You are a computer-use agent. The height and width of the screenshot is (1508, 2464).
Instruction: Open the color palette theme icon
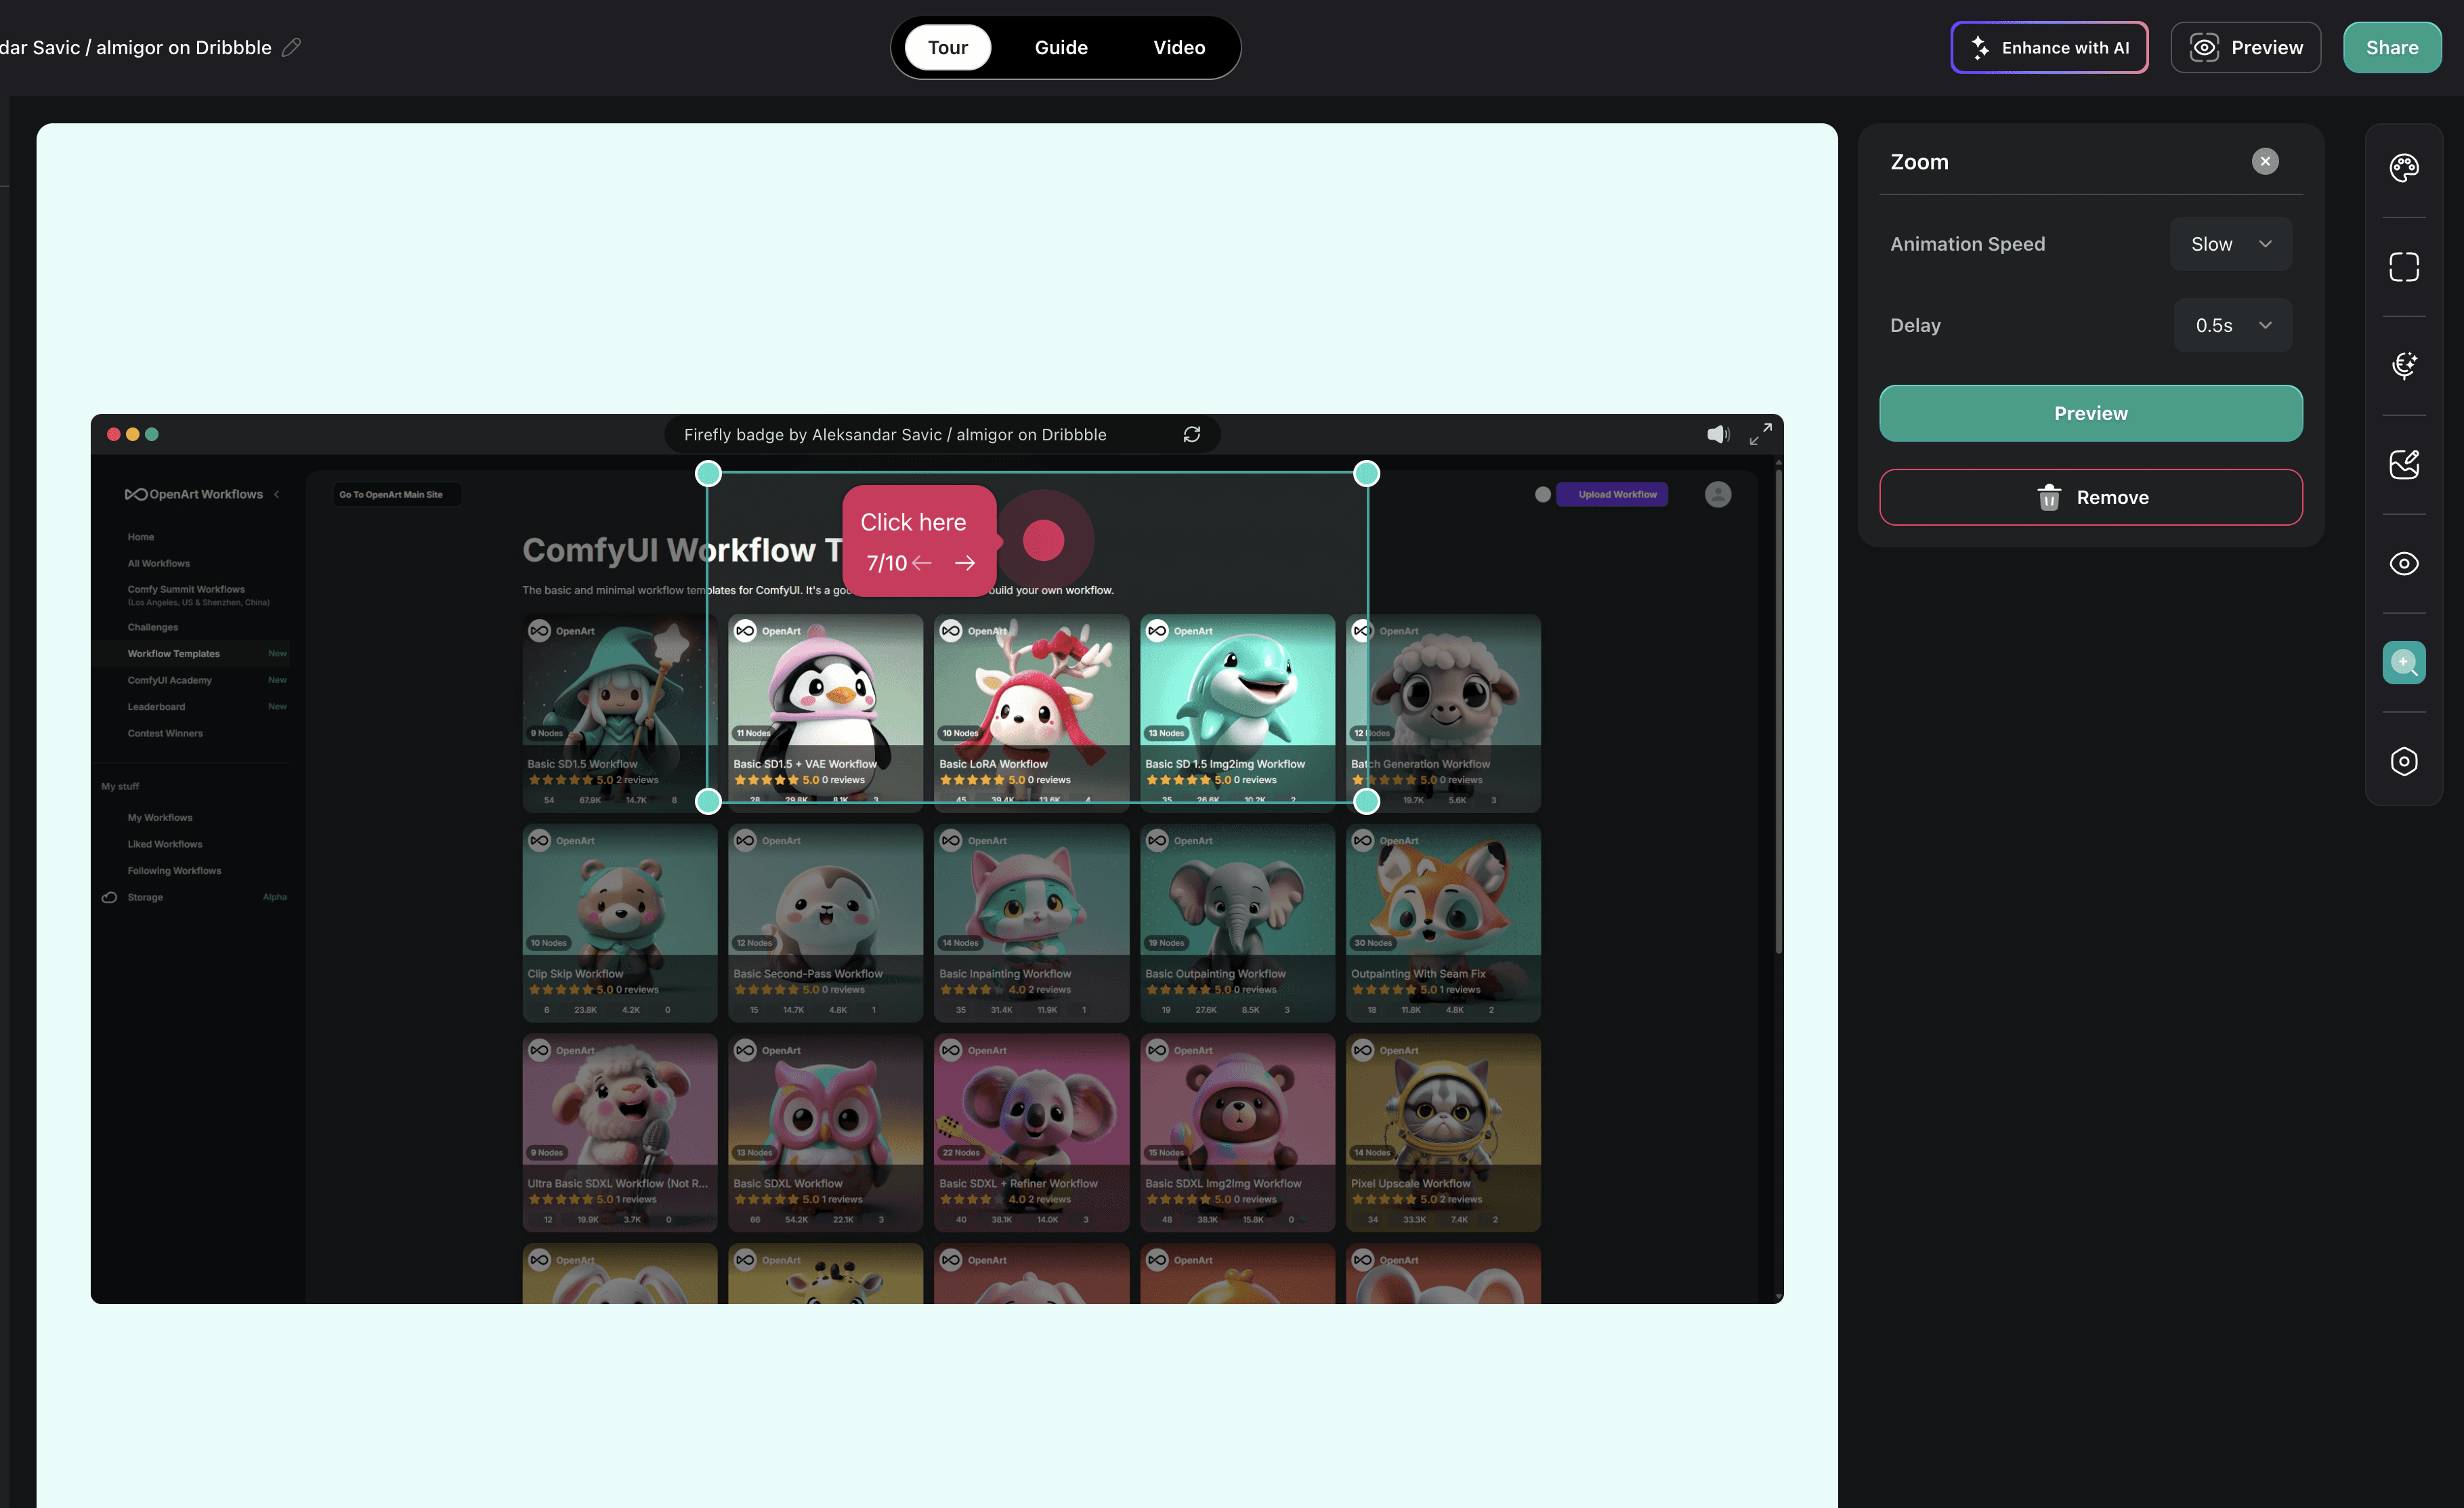point(2403,167)
